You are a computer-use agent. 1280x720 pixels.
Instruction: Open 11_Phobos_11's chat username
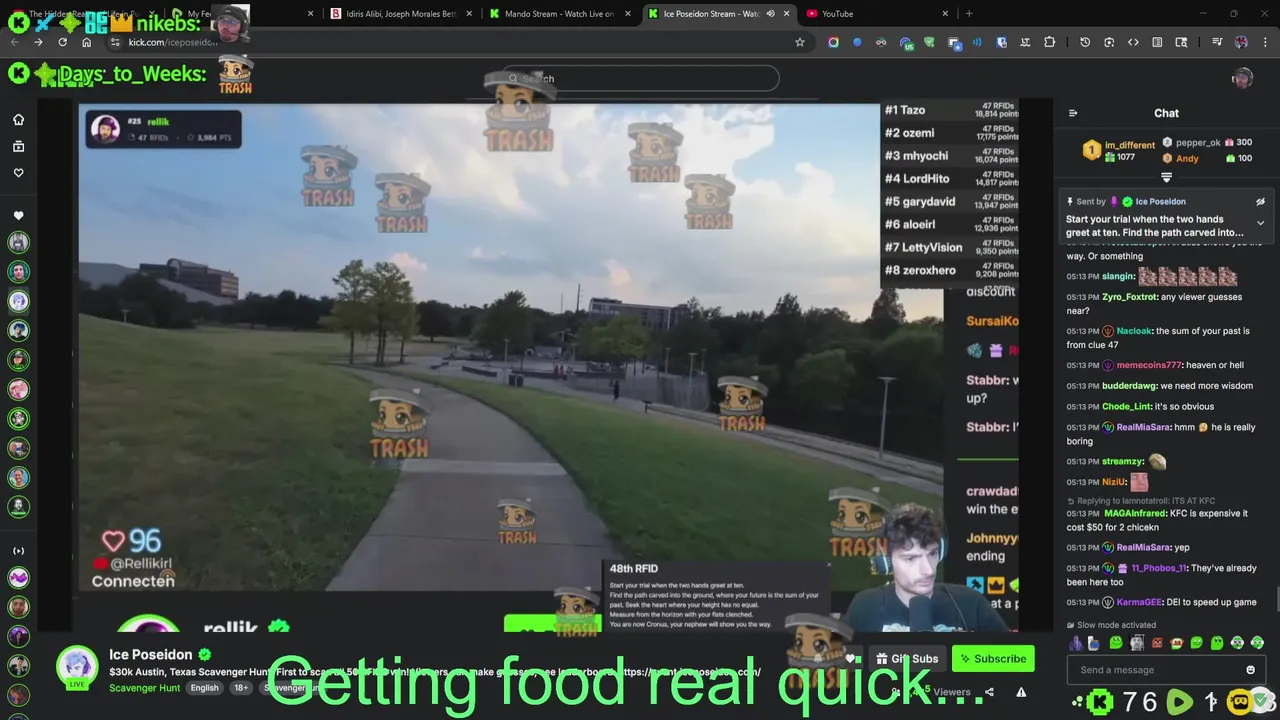coord(1158,568)
